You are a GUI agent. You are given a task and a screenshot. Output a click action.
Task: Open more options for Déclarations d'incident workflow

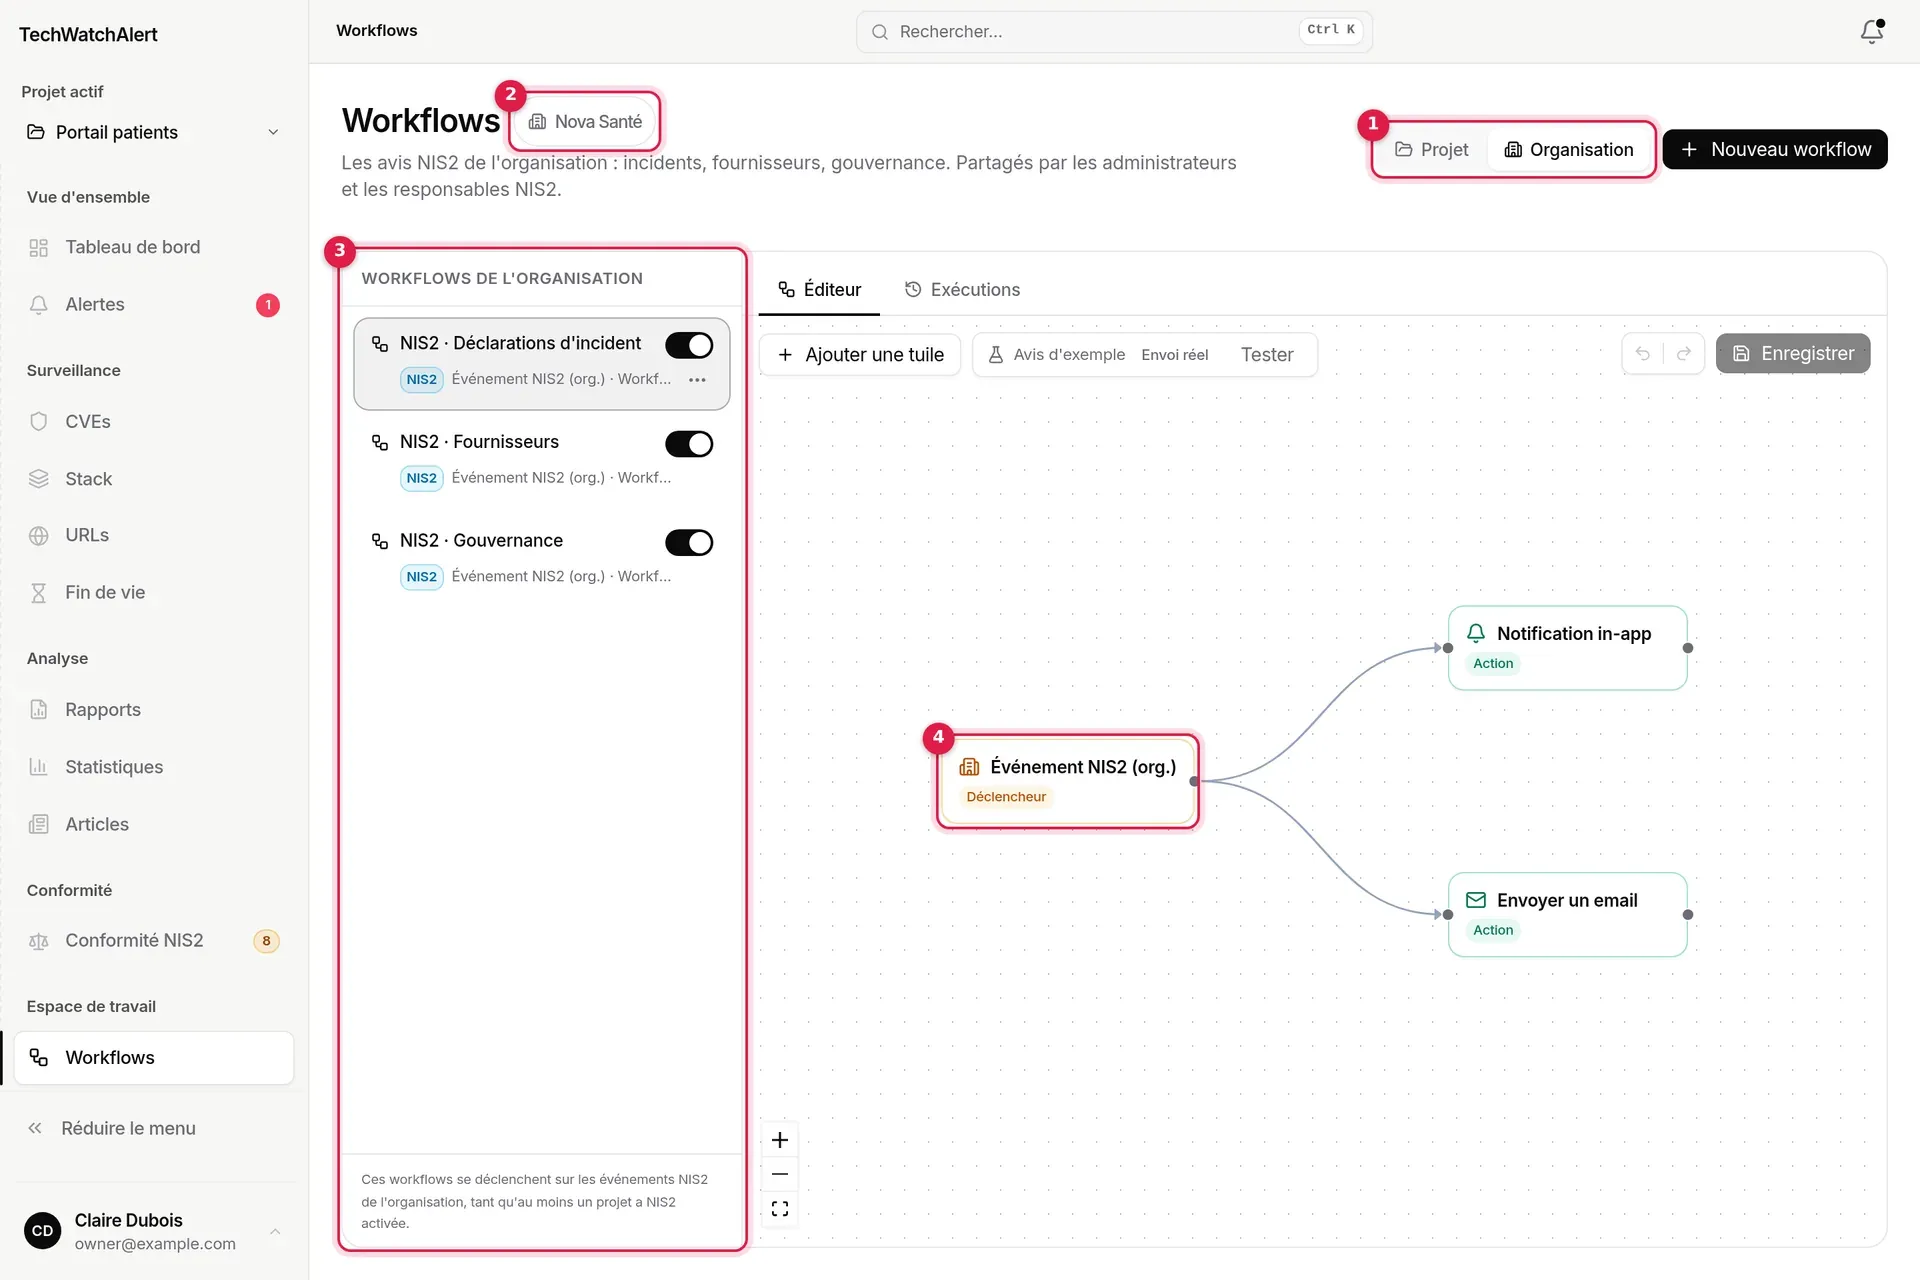(x=698, y=380)
